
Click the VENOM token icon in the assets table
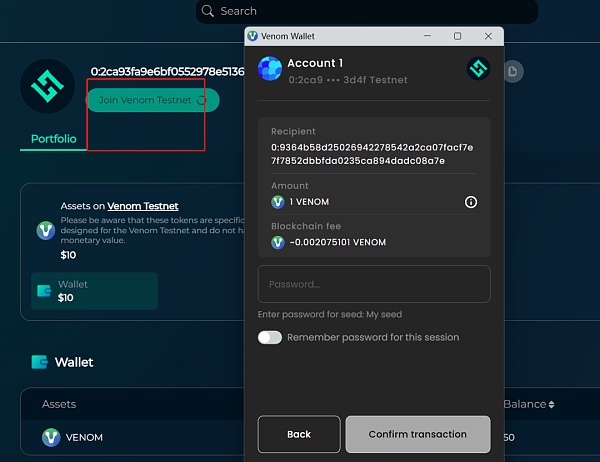51,437
